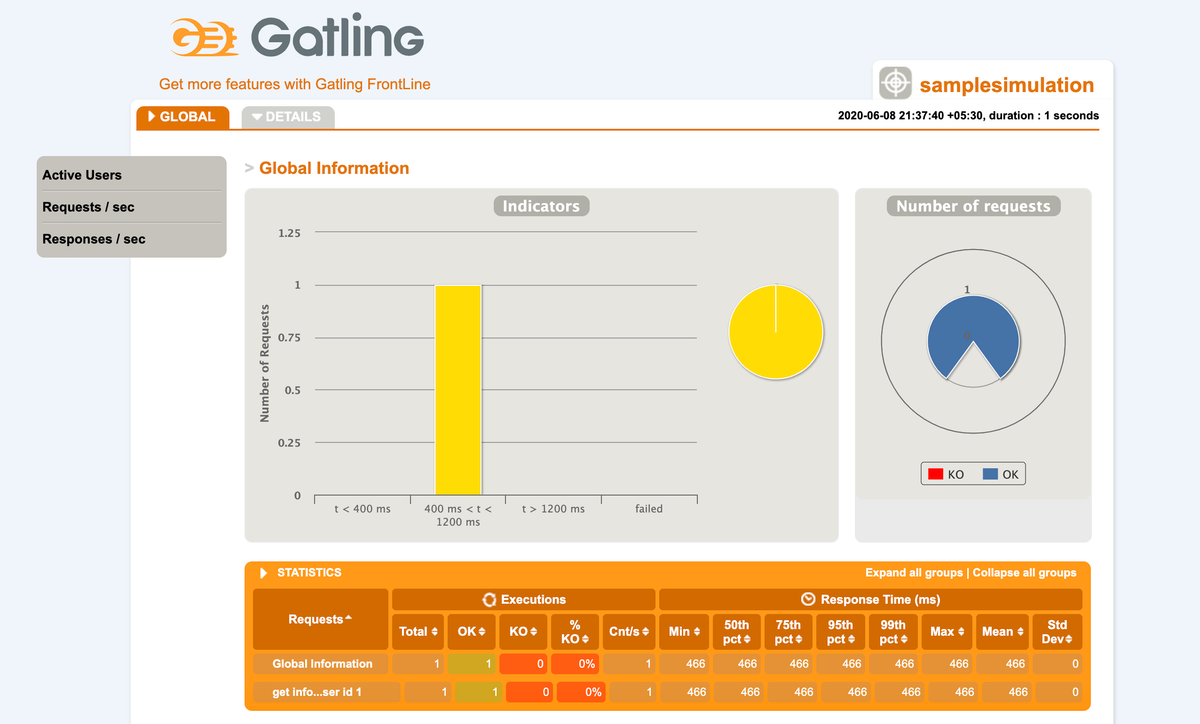Collapse the STATISTICS panel triangle
Image resolution: width=1200 pixels, height=724 pixels.
[x=264, y=573]
